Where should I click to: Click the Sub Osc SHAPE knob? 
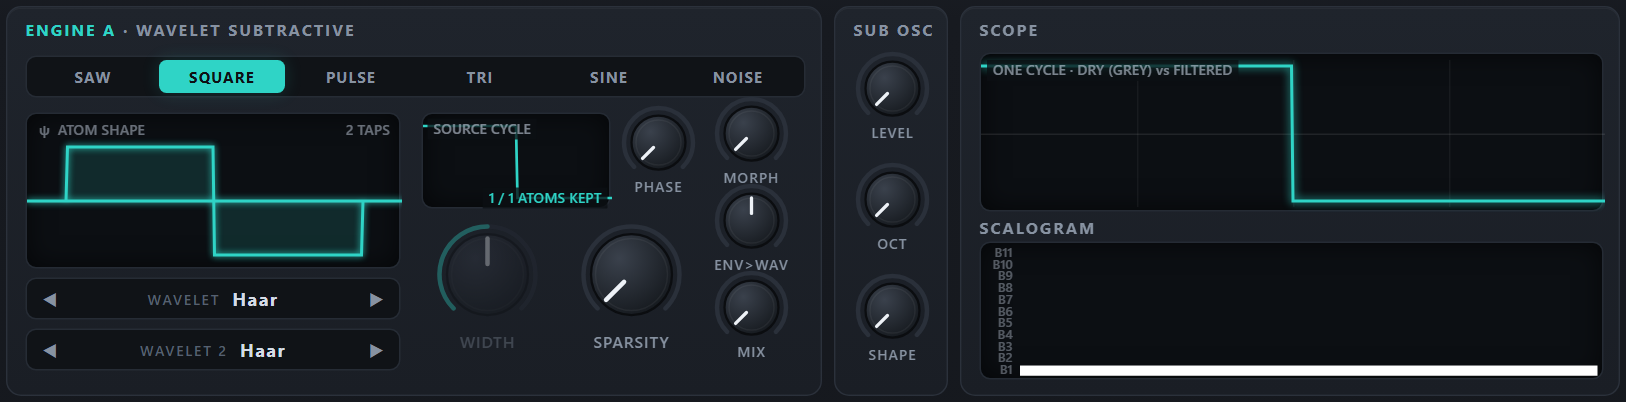tap(892, 310)
